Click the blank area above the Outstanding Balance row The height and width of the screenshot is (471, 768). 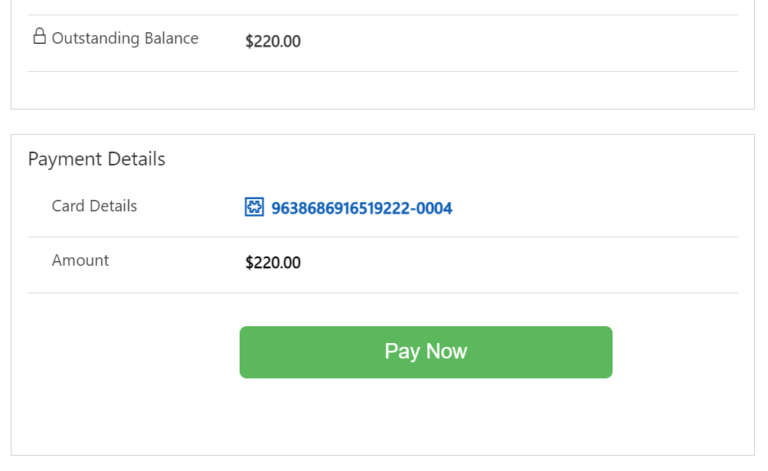(380, 7)
